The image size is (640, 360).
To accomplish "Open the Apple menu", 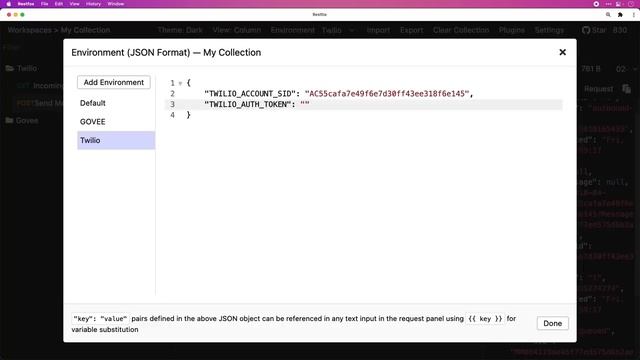I will pos(9,4).
